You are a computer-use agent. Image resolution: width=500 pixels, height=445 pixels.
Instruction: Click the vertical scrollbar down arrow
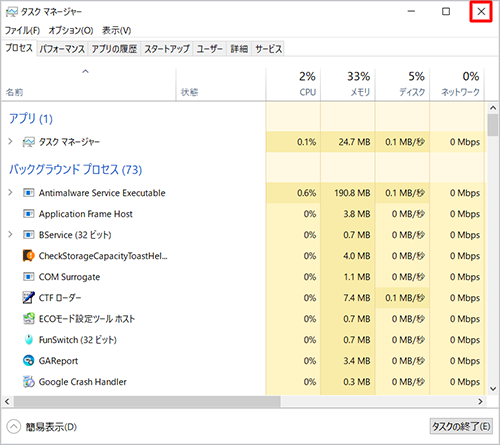[x=493, y=389]
